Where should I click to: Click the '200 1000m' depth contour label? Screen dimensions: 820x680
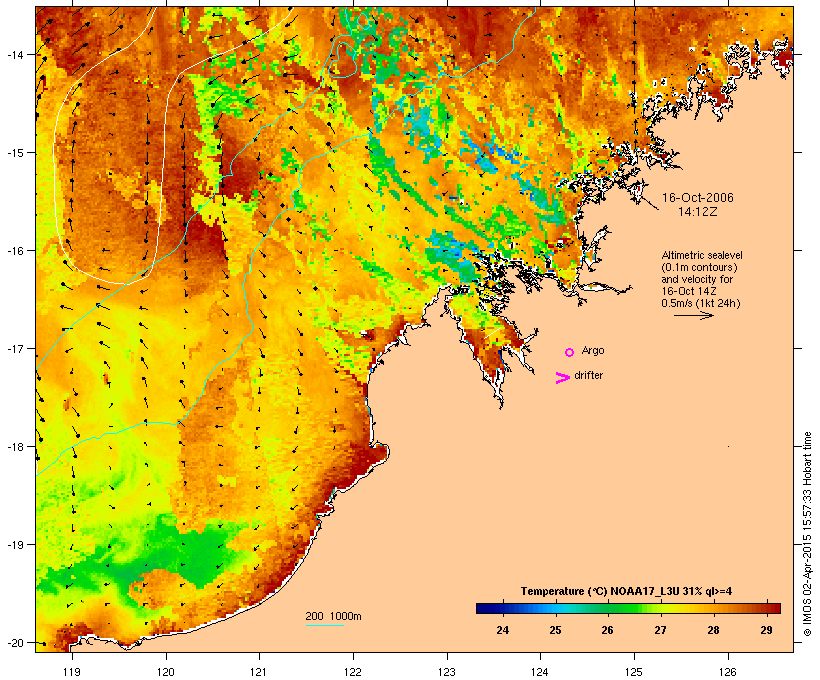[333, 616]
